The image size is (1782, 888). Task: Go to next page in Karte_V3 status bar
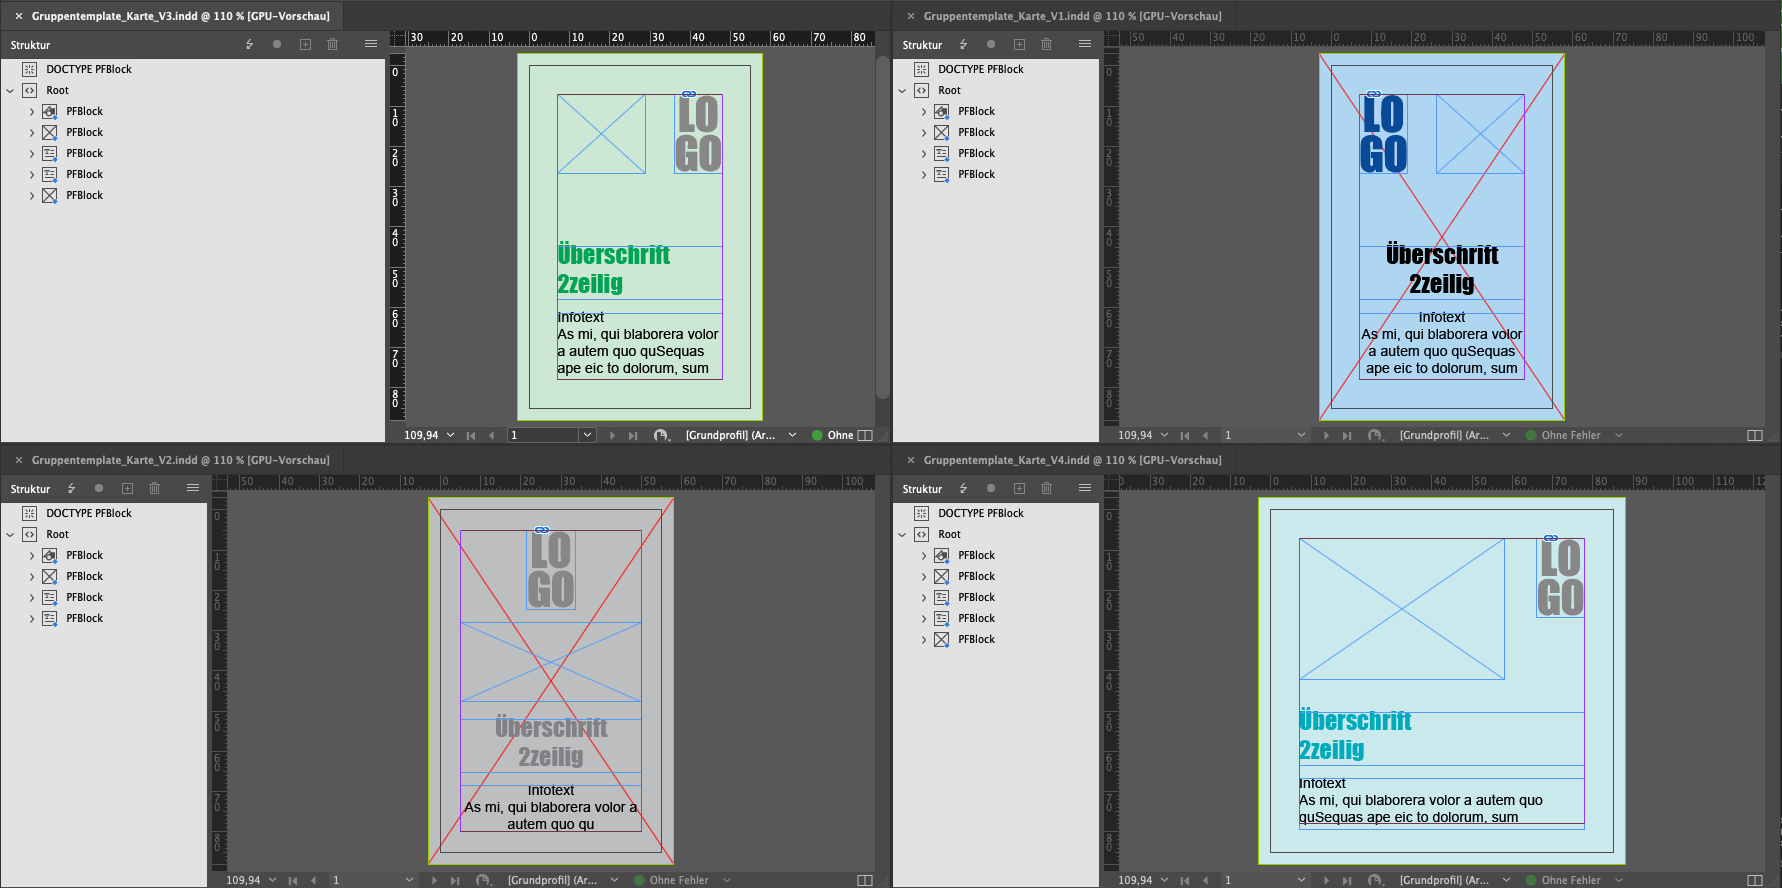click(x=612, y=435)
